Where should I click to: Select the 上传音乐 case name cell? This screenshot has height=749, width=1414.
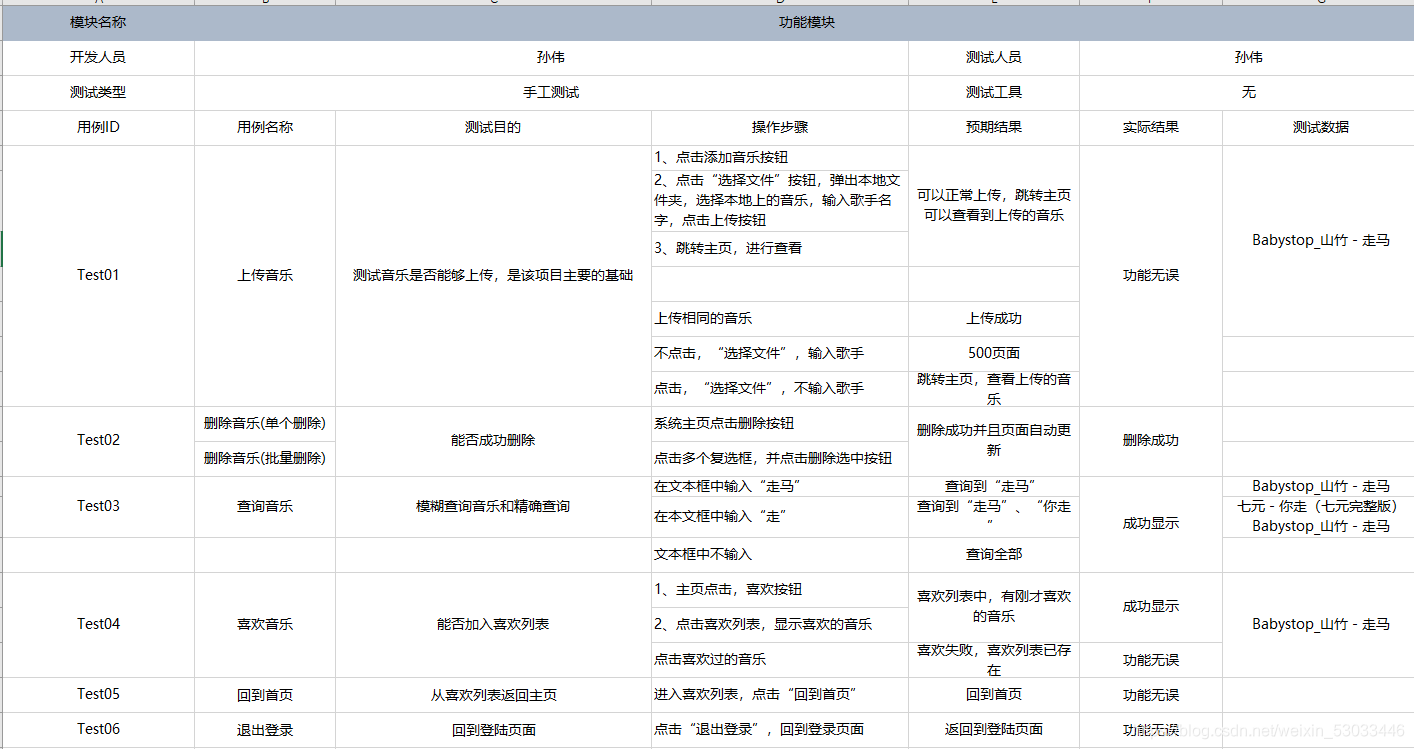click(x=265, y=276)
